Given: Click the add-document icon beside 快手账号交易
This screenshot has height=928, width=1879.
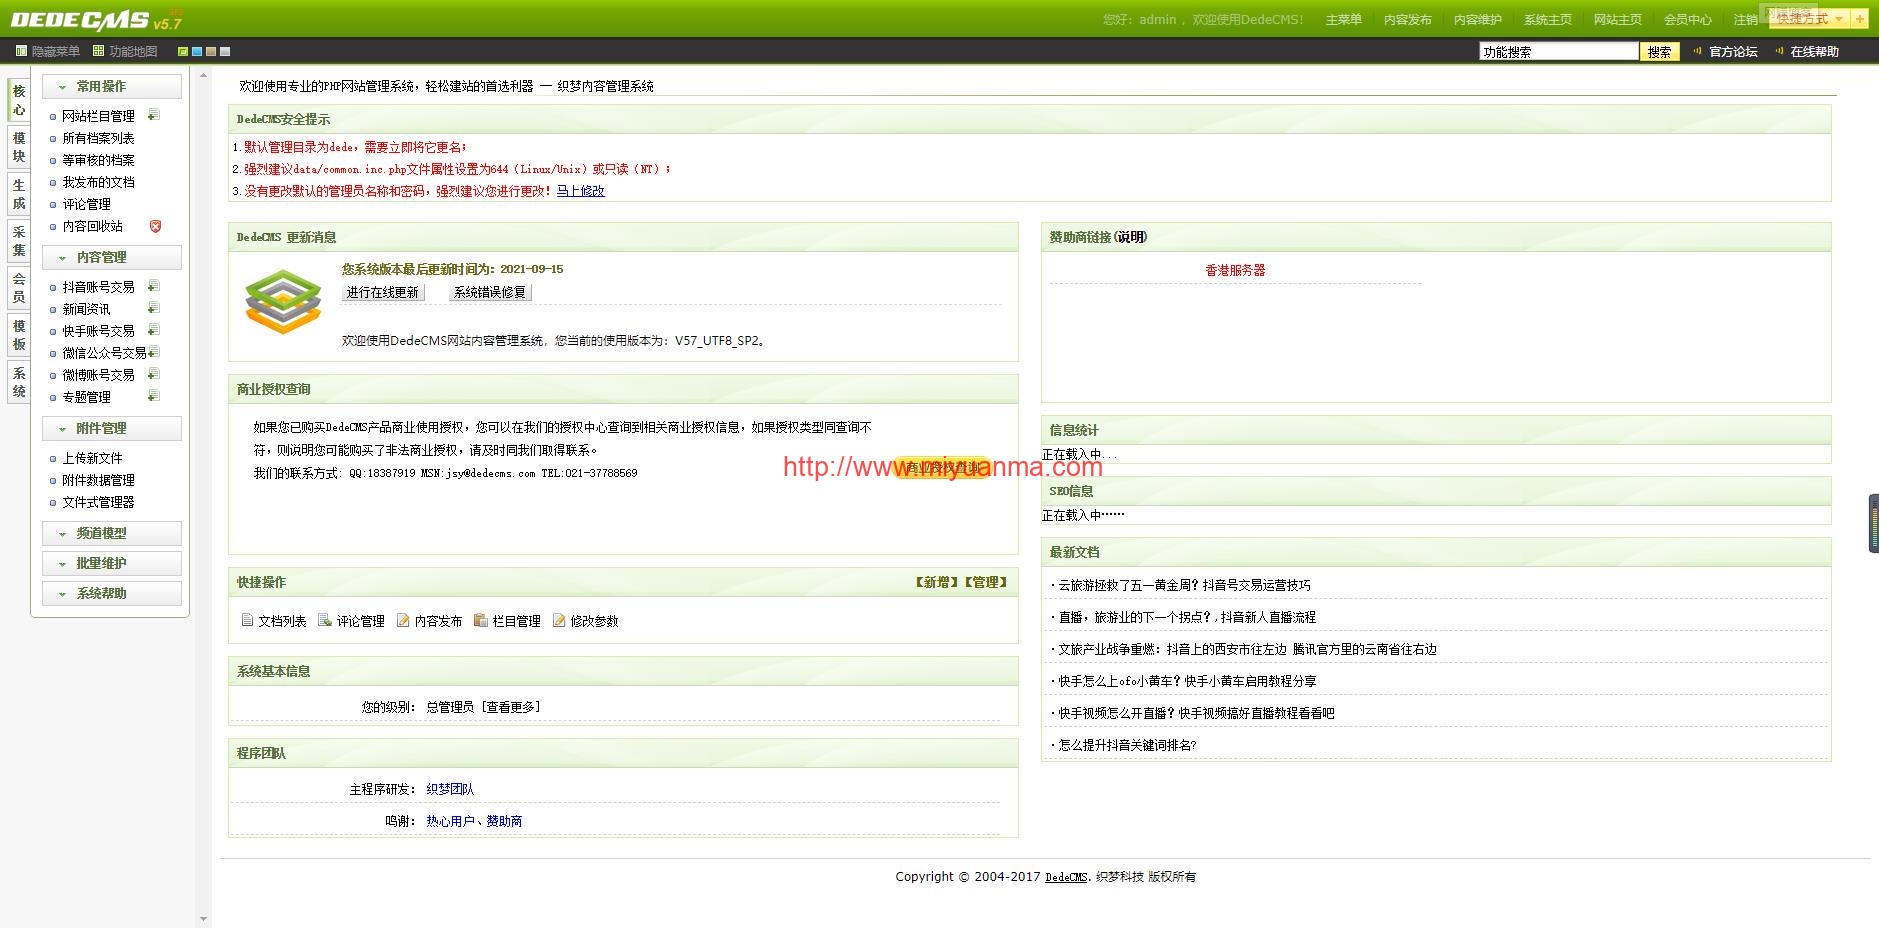Looking at the screenshot, I should point(154,331).
